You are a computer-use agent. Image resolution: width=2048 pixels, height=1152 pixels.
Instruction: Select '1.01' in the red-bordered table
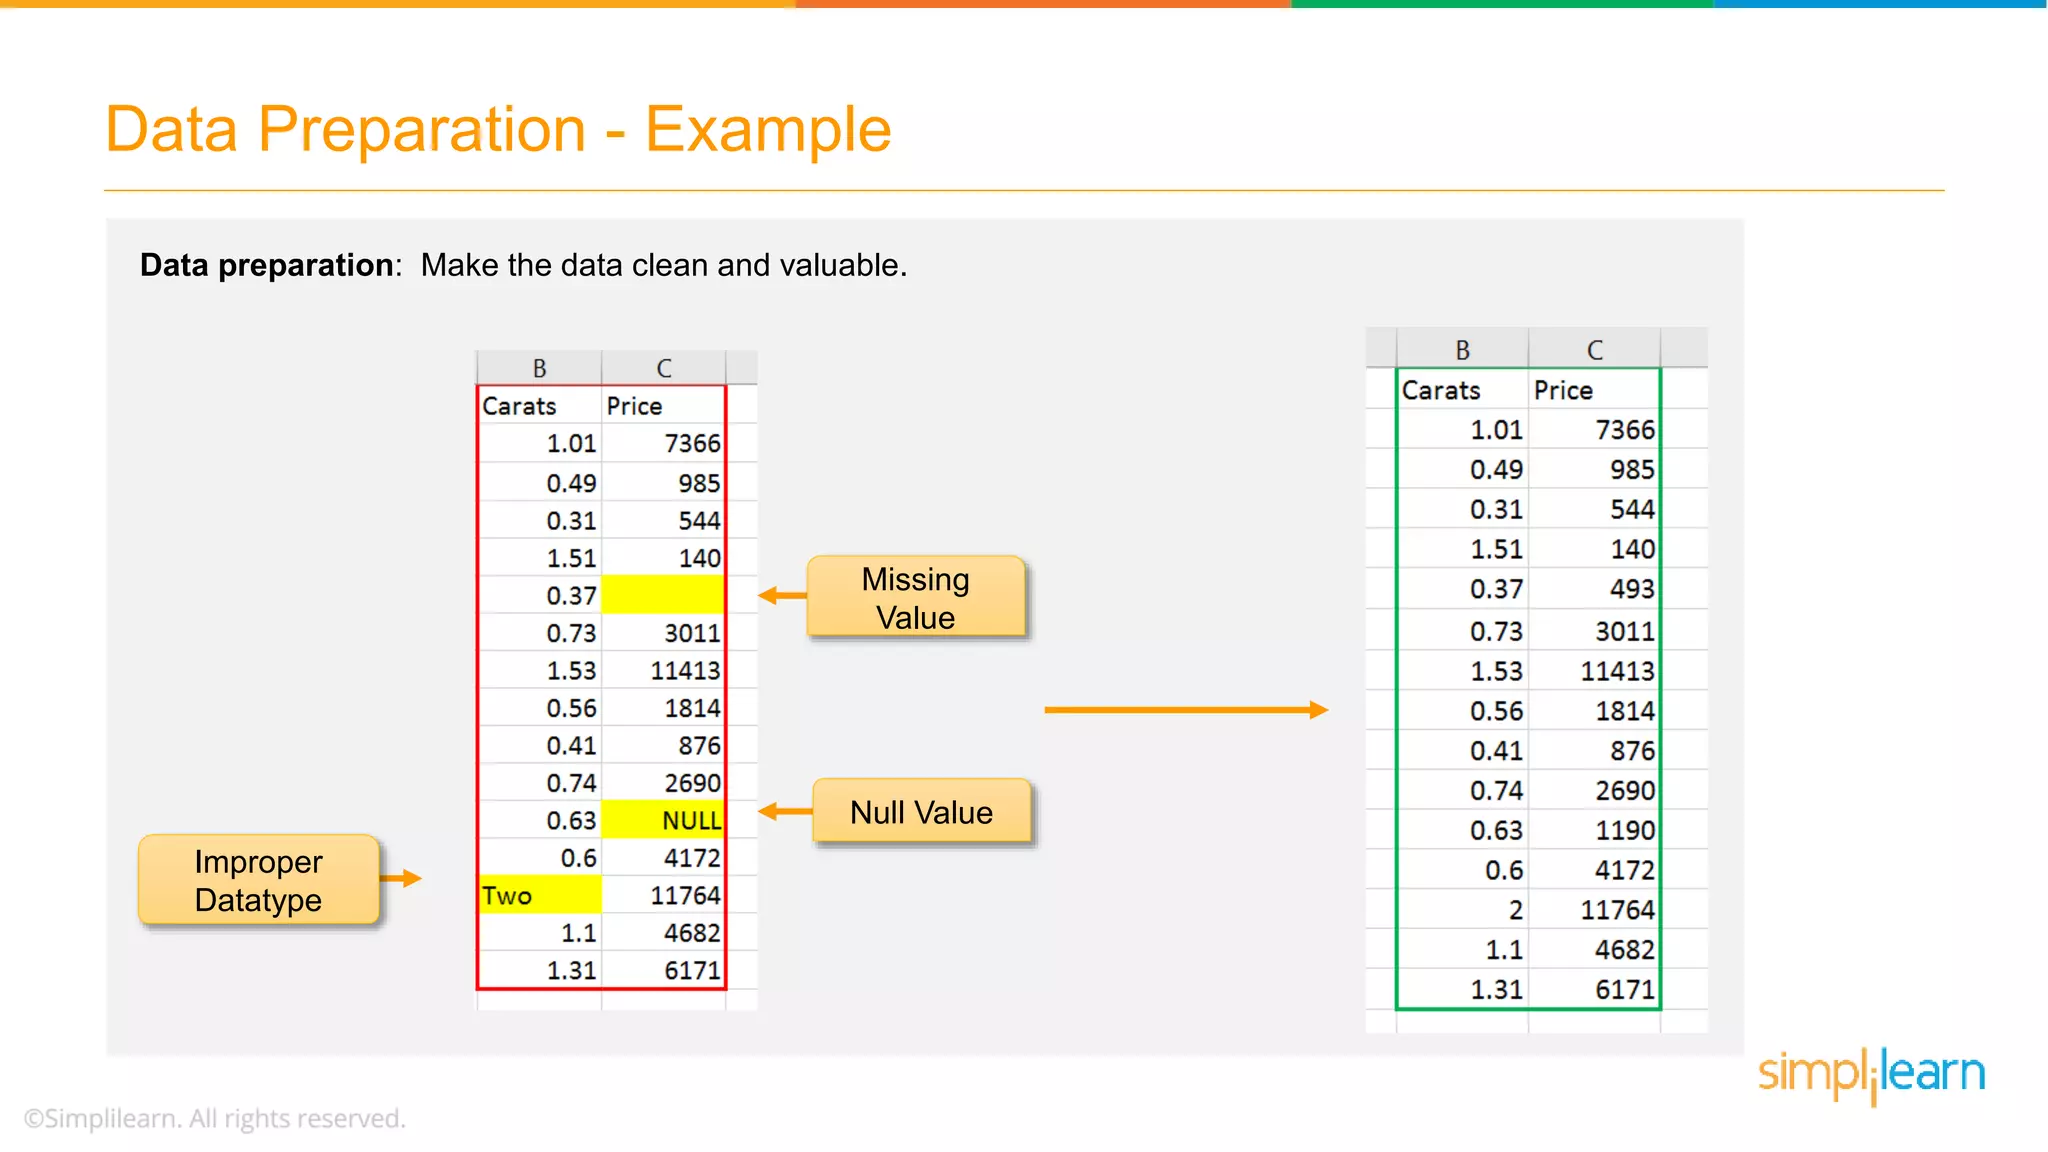[540, 443]
